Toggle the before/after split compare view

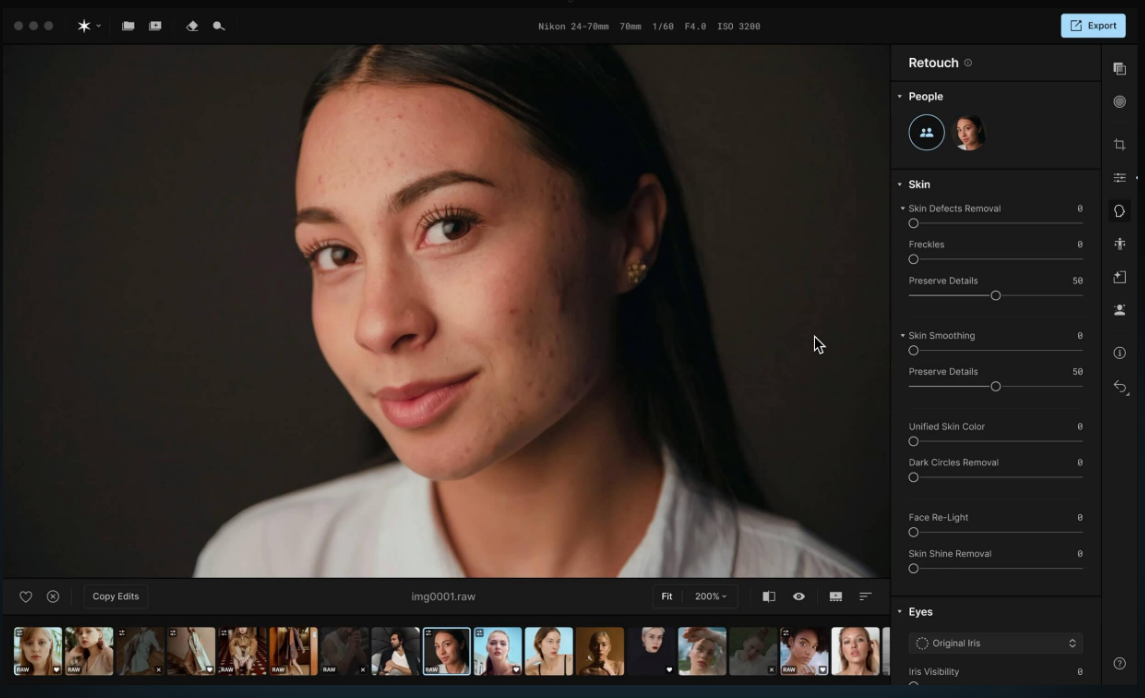pyautogui.click(x=768, y=597)
